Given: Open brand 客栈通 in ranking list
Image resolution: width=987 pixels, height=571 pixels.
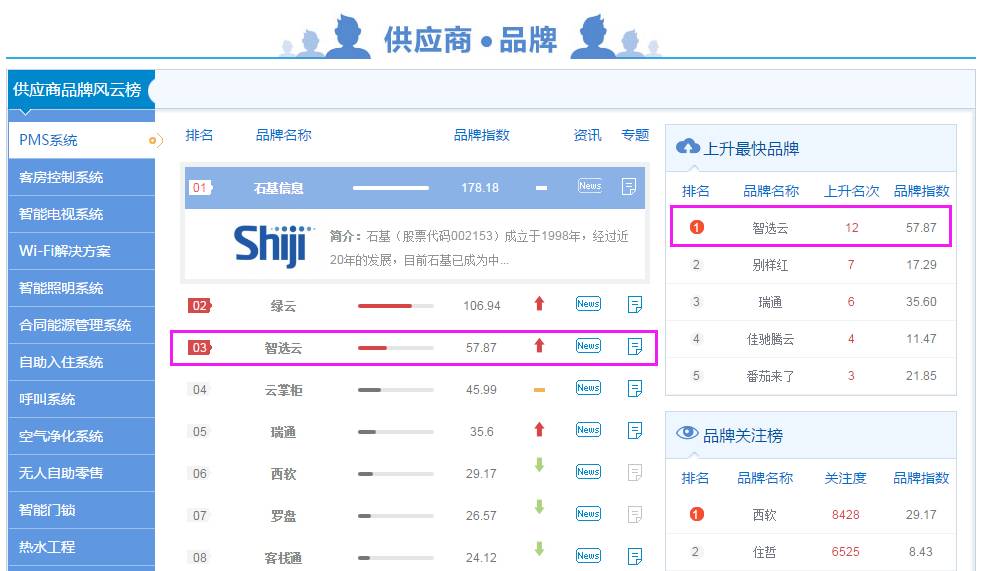Looking at the screenshot, I should pos(283,558).
